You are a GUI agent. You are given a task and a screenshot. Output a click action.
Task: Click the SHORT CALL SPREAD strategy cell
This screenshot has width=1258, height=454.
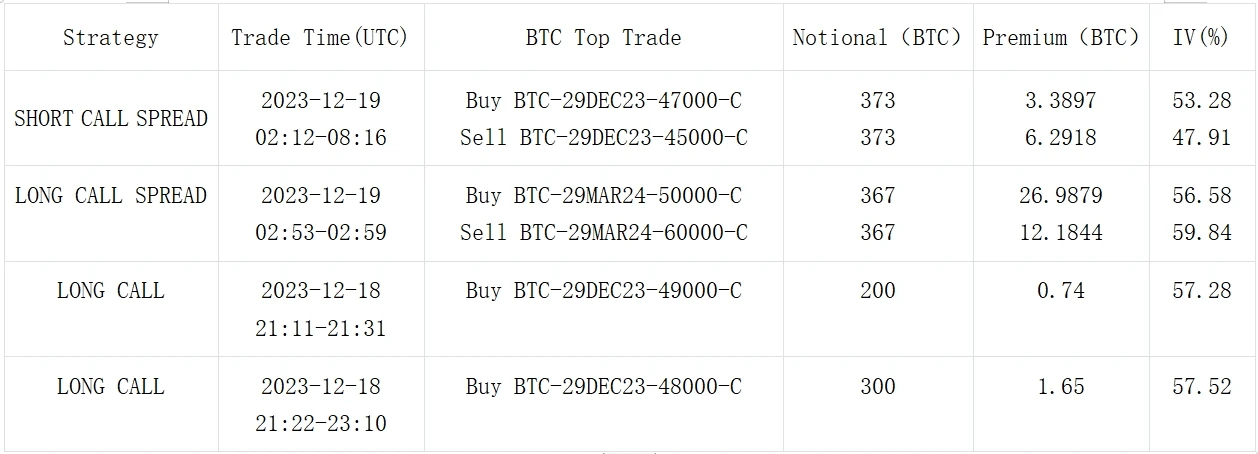coord(111,119)
